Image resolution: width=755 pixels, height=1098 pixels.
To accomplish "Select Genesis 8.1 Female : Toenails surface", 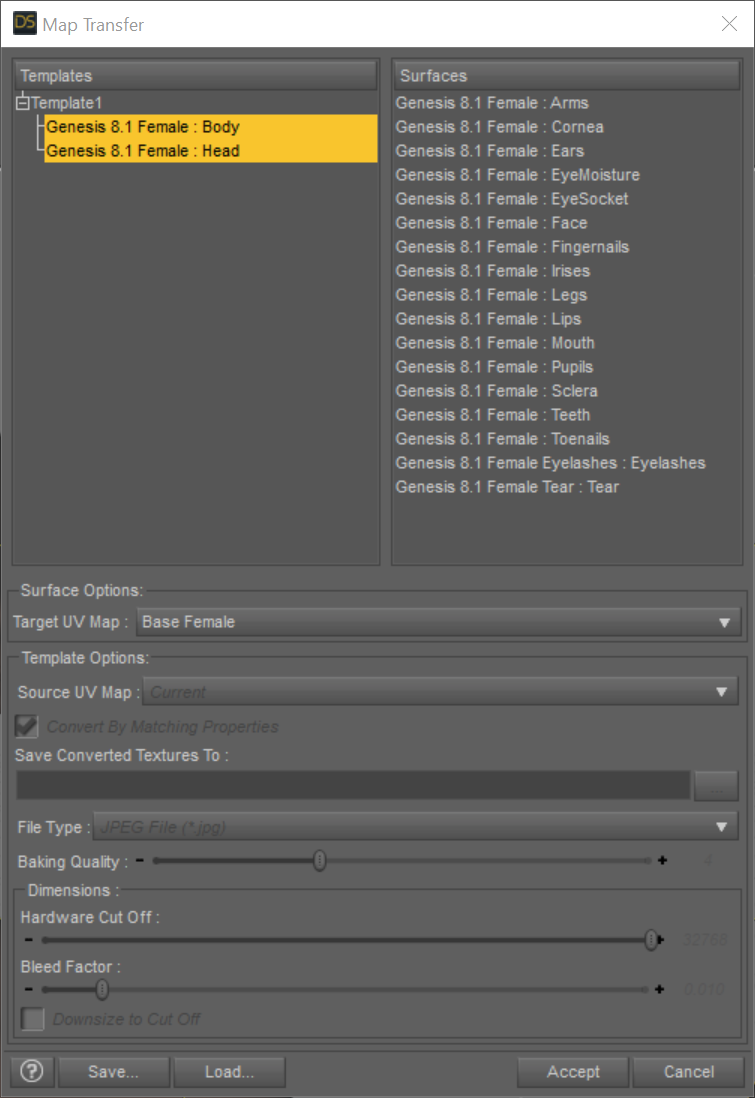I will point(502,438).
